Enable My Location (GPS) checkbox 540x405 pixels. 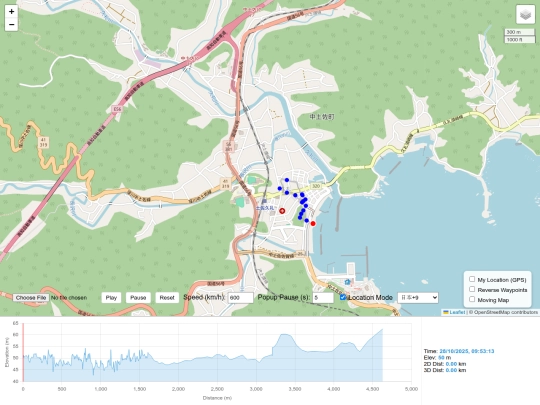(472, 279)
